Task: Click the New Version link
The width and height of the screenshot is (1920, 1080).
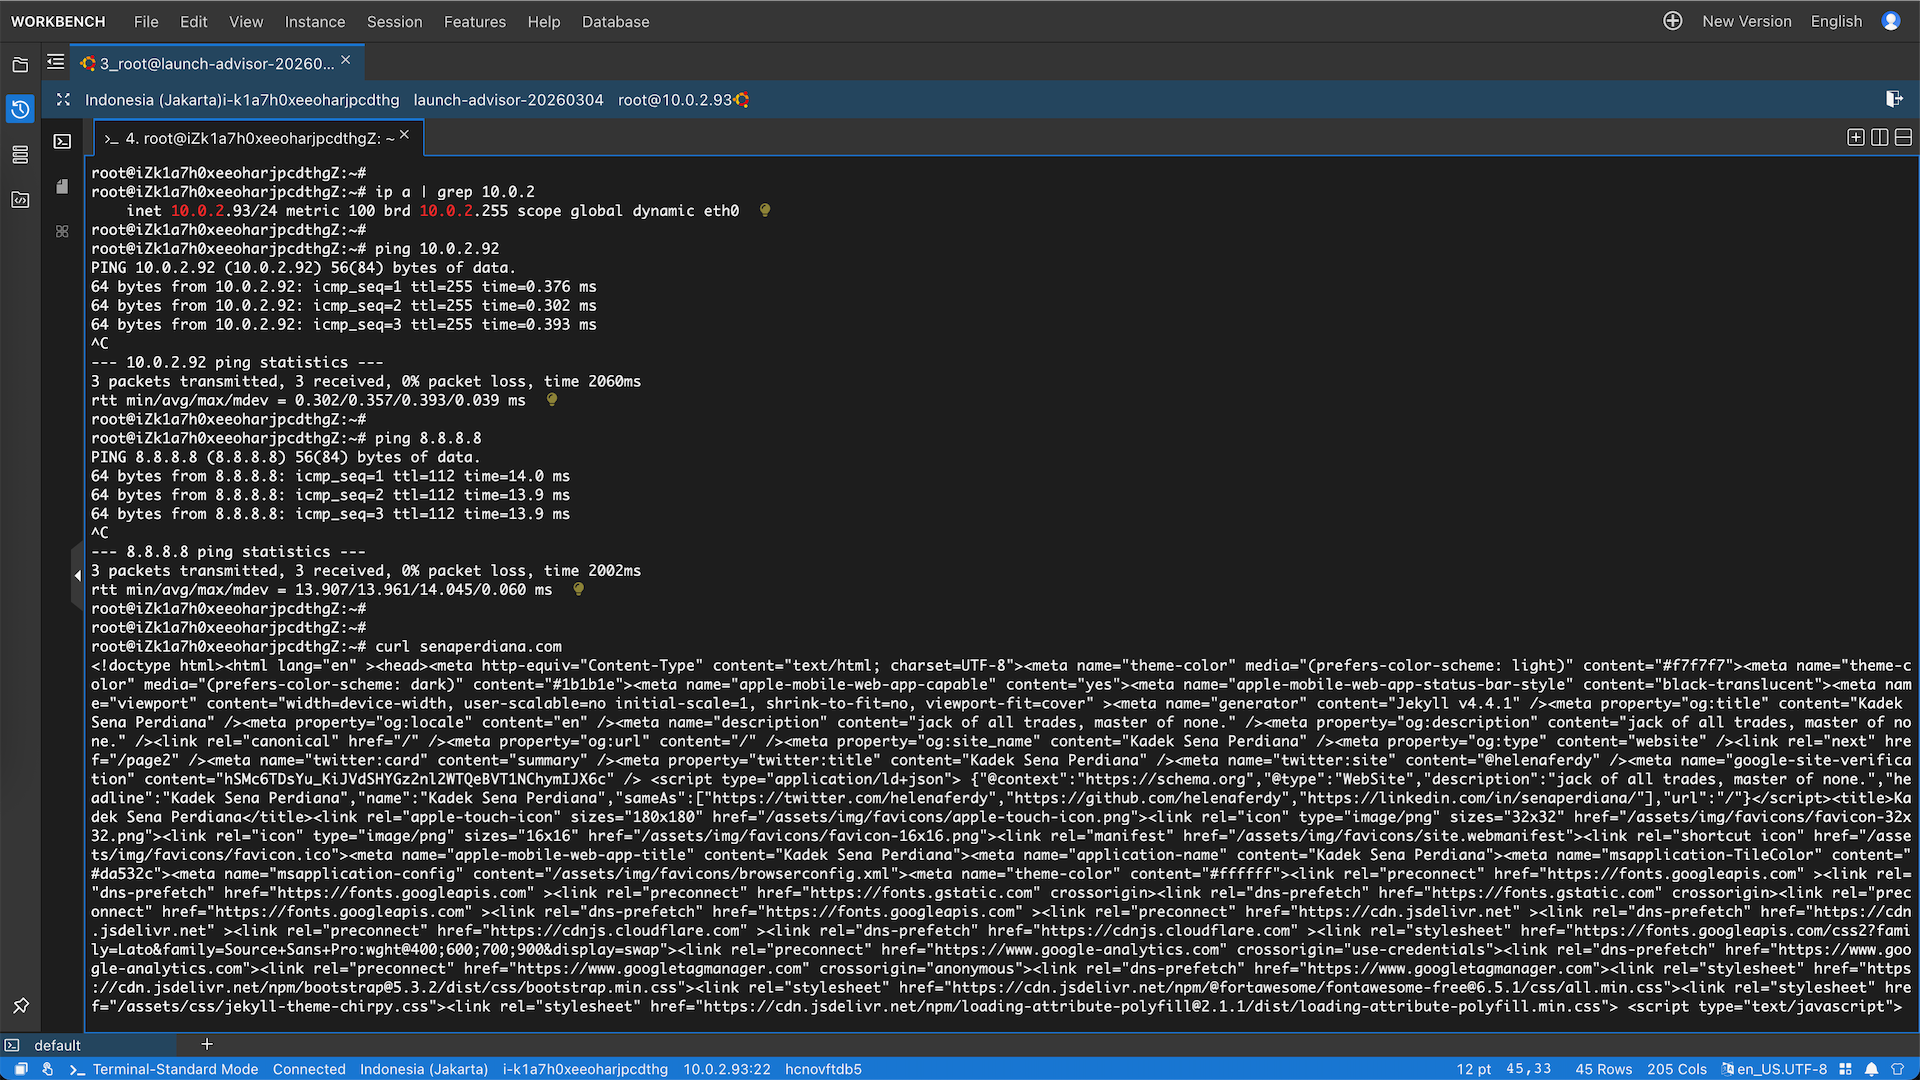Action: tap(1746, 21)
